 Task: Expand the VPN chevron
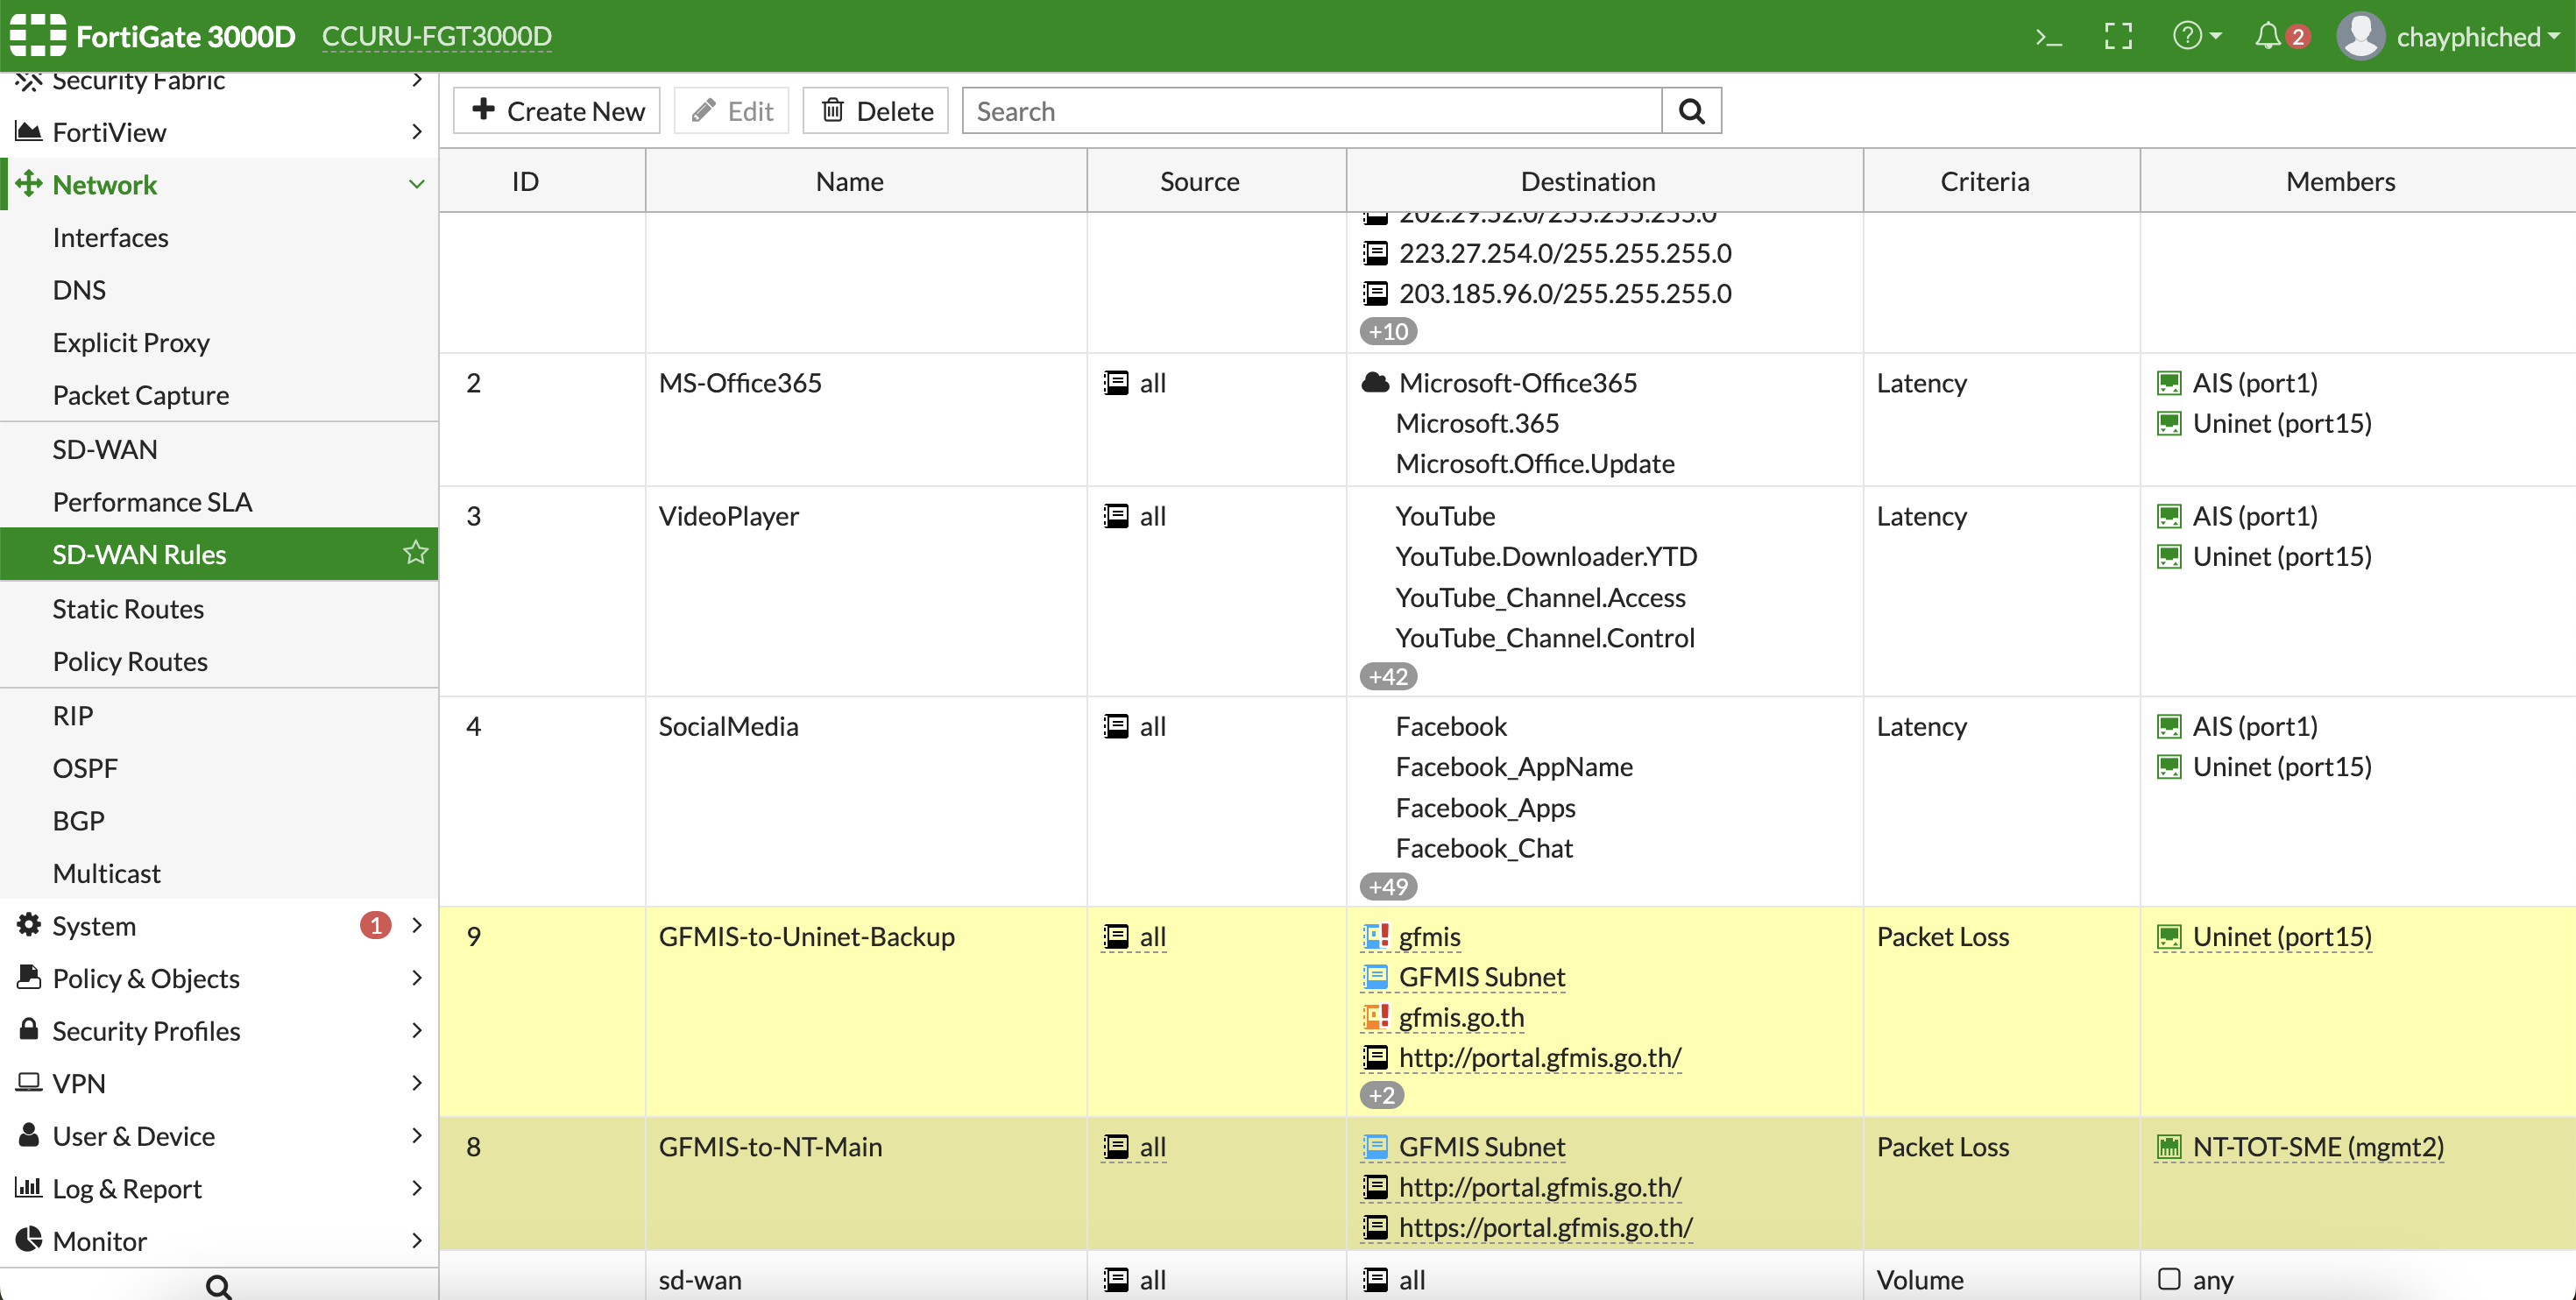coord(416,1082)
